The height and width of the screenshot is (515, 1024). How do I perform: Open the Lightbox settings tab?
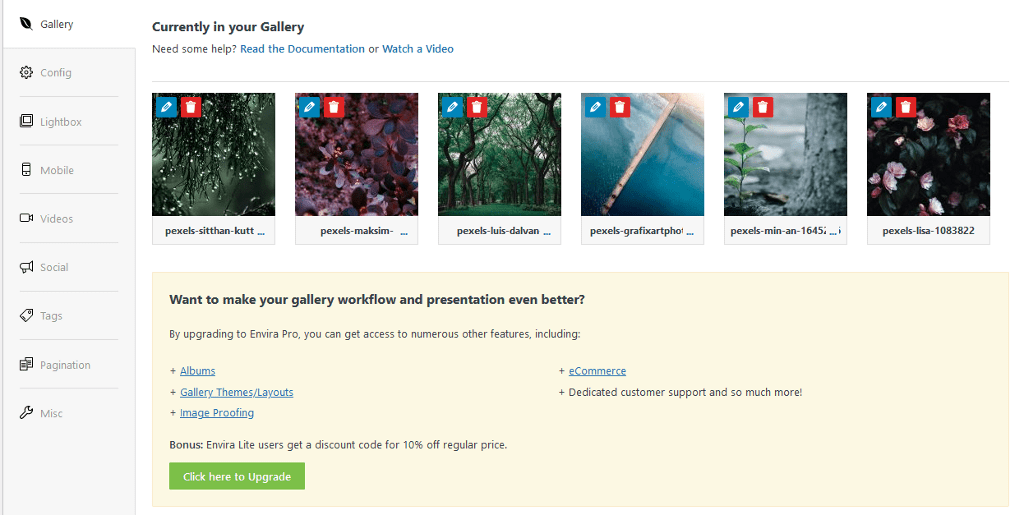[x=60, y=122]
